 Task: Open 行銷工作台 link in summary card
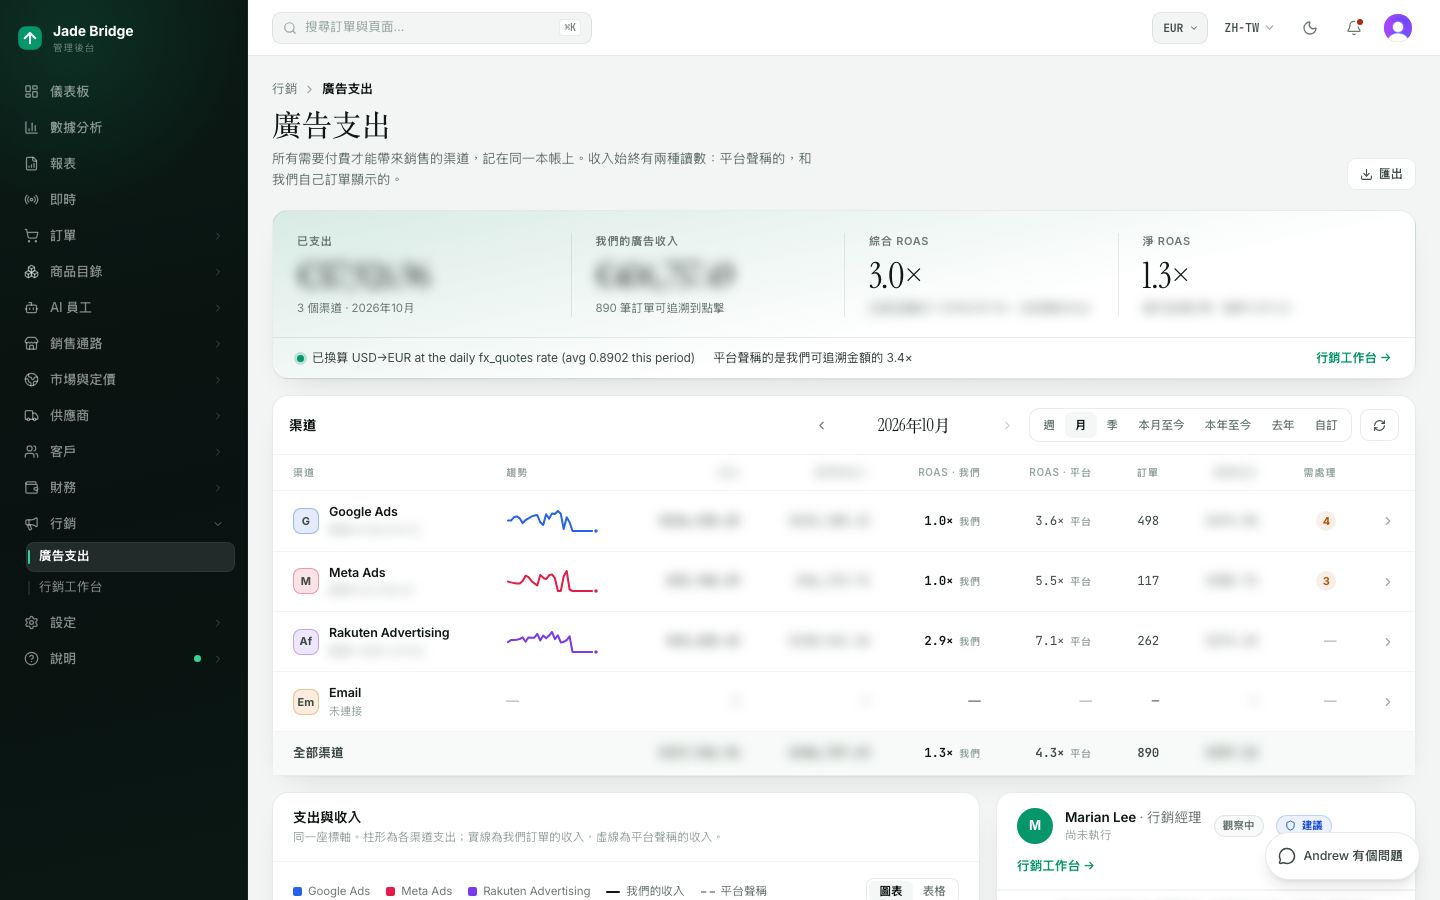click(1354, 358)
